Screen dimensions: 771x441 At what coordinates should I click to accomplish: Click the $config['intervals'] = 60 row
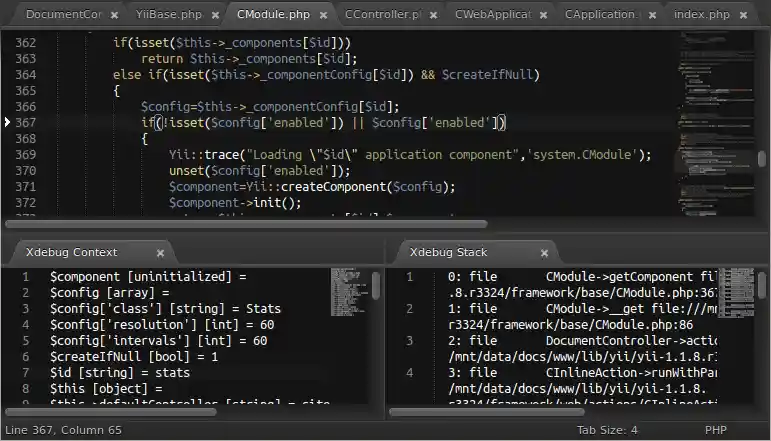coord(158,341)
